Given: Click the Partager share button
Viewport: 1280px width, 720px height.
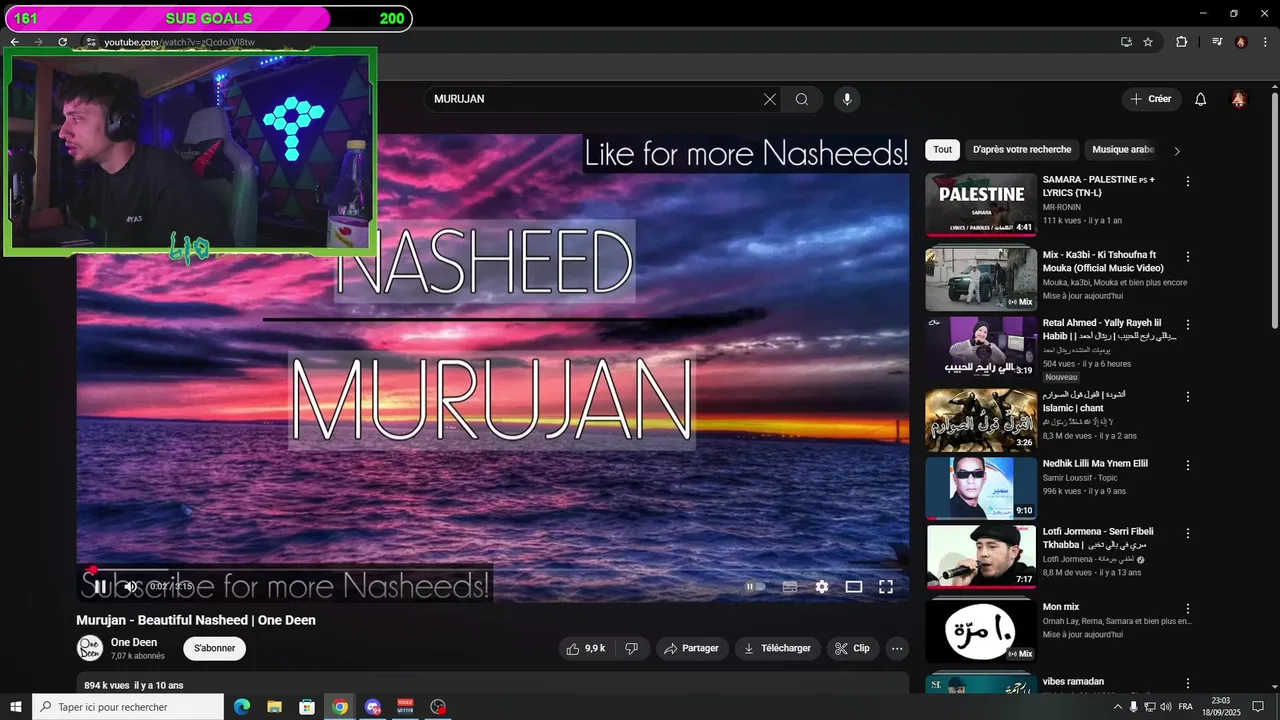Looking at the screenshot, I should (692, 648).
